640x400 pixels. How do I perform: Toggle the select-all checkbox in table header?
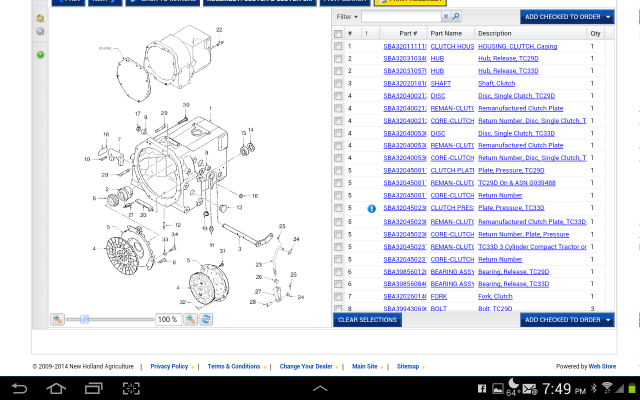[338, 33]
